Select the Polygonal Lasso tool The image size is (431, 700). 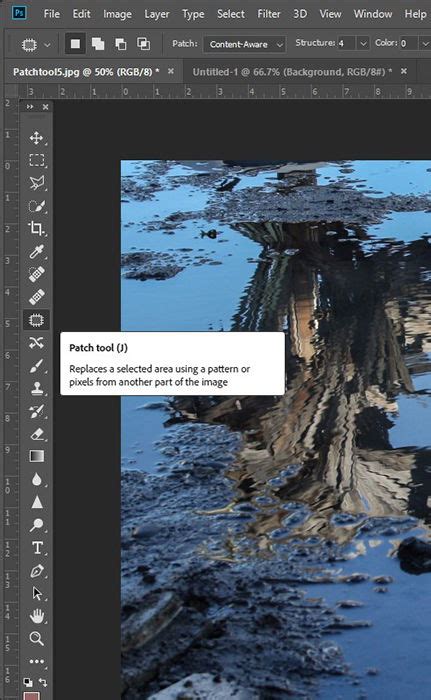[37, 183]
